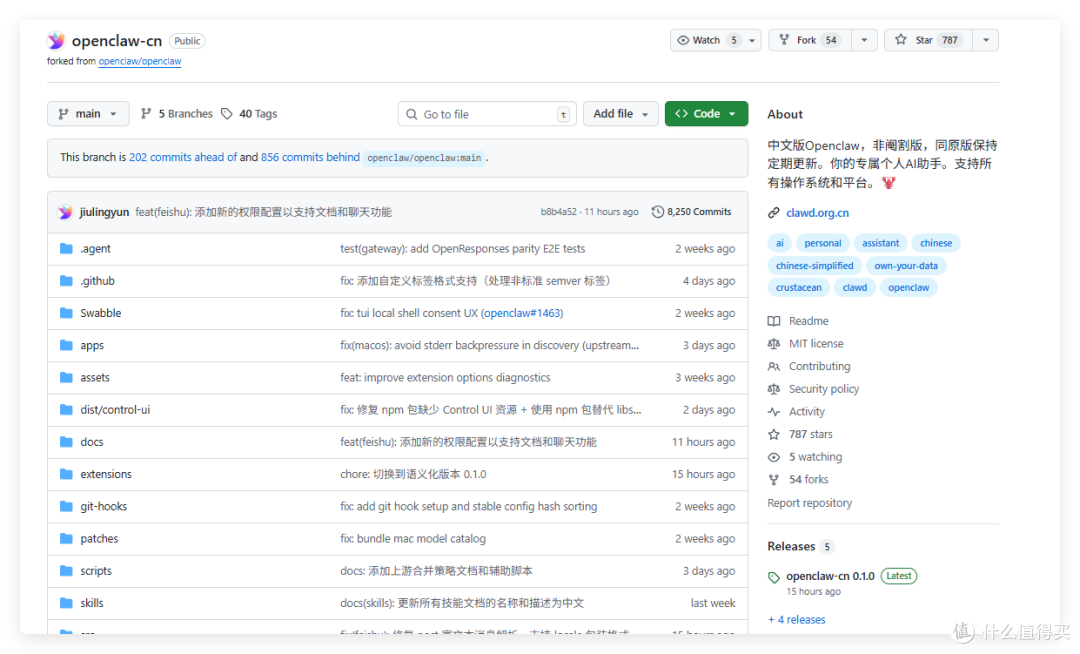This screenshot has width=1080, height=654.
Task: Click the .agent folder icon
Action: [66, 249]
